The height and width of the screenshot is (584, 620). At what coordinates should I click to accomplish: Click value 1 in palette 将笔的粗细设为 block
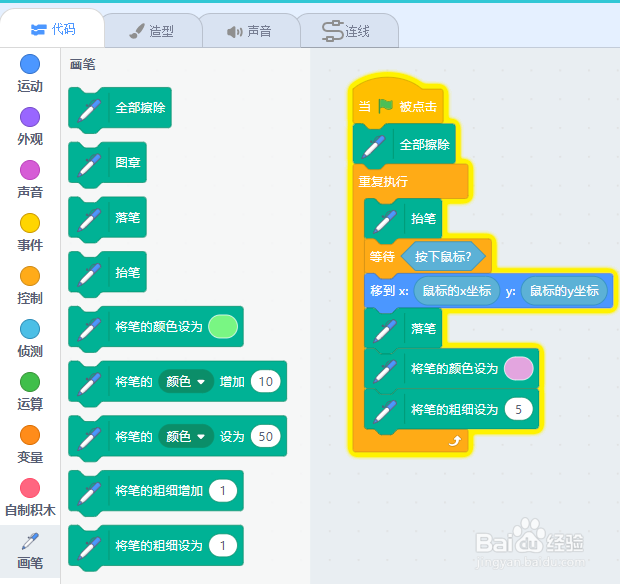click(223, 546)
